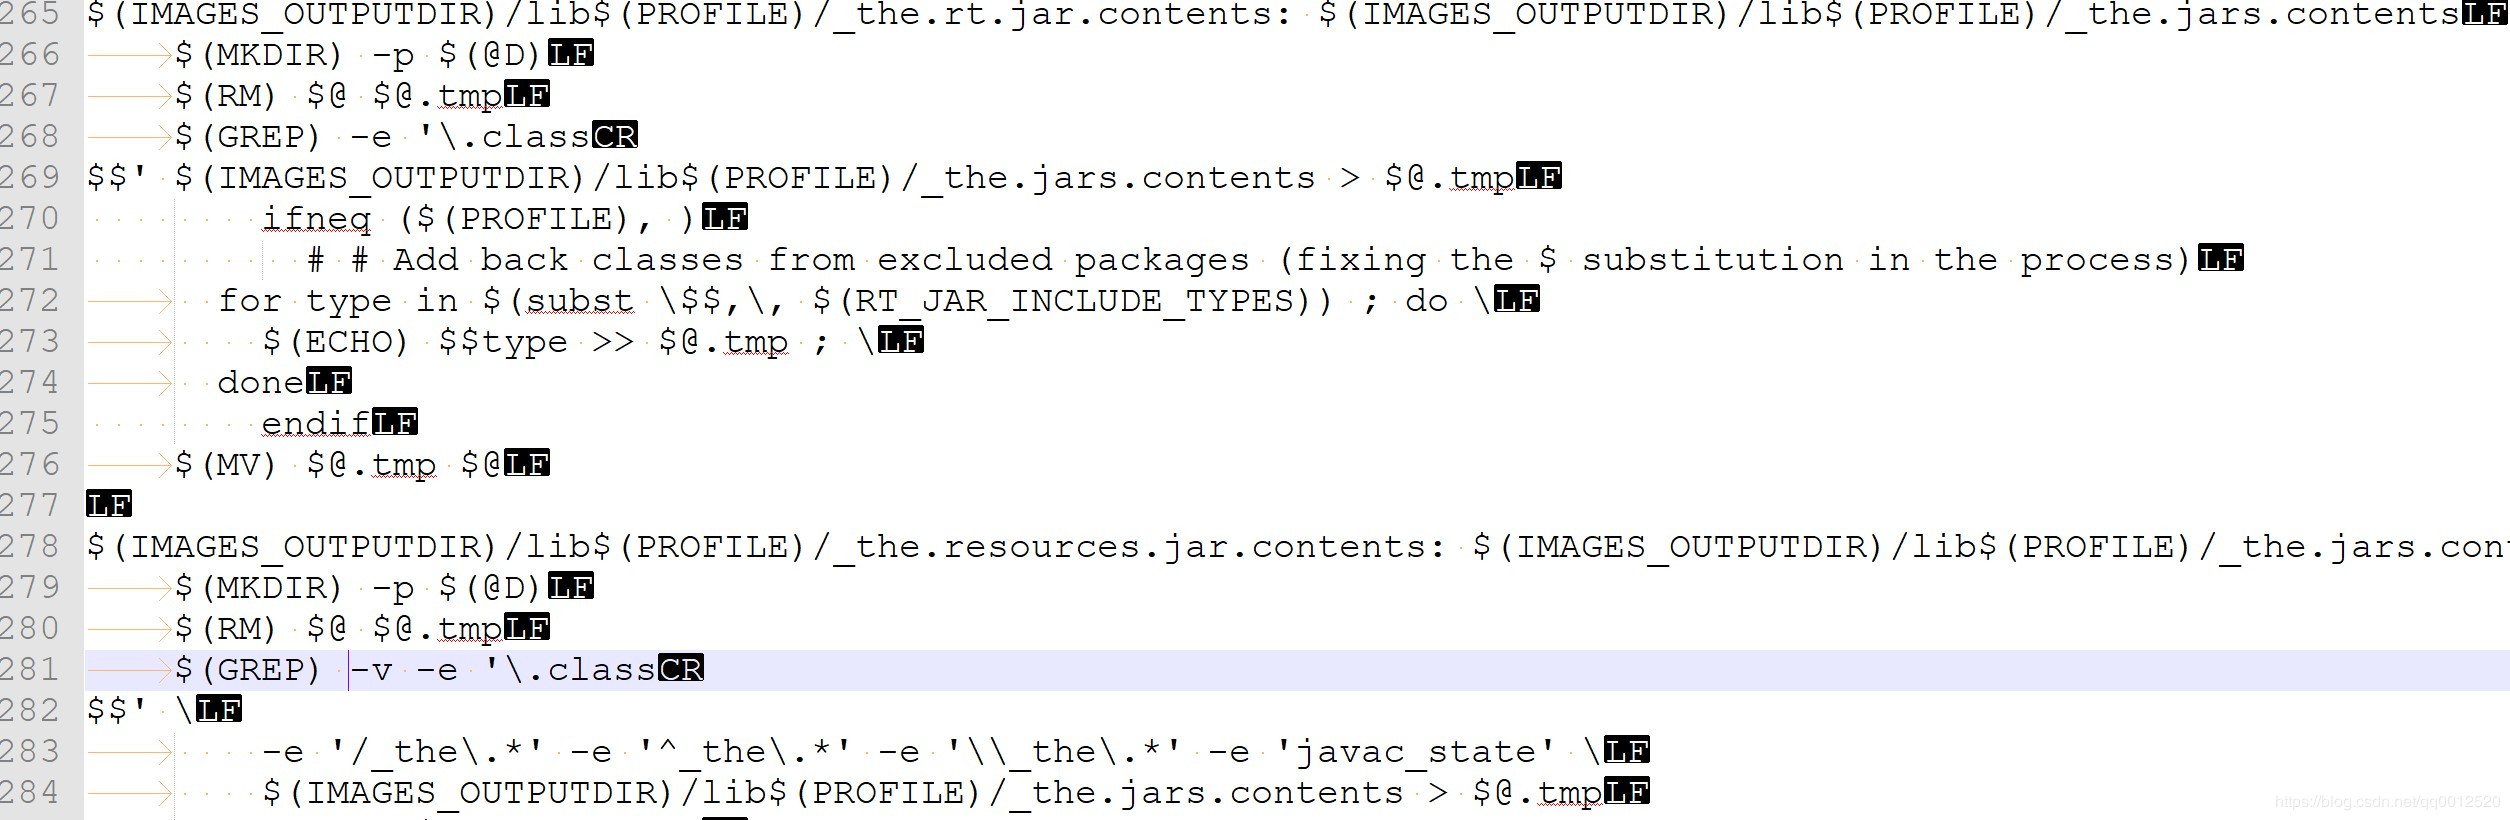The image size is (2510, 820).
Task: Click the tab arrow before $(GREP) -v
Action: (130, 669)
